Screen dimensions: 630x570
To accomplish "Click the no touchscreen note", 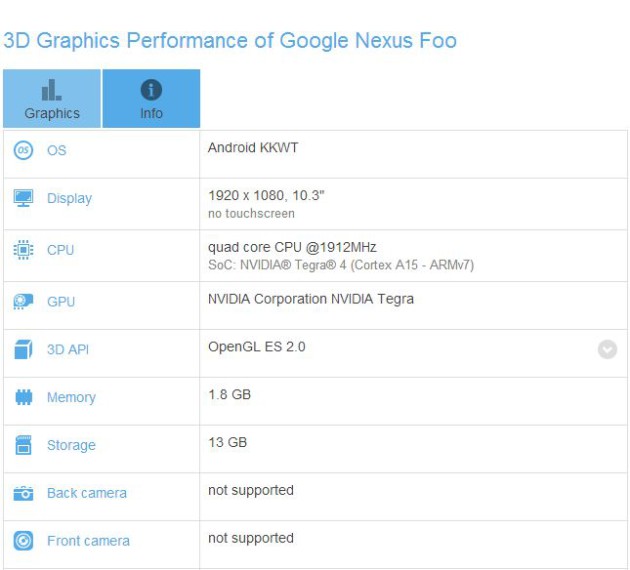I will pos(251,213).
